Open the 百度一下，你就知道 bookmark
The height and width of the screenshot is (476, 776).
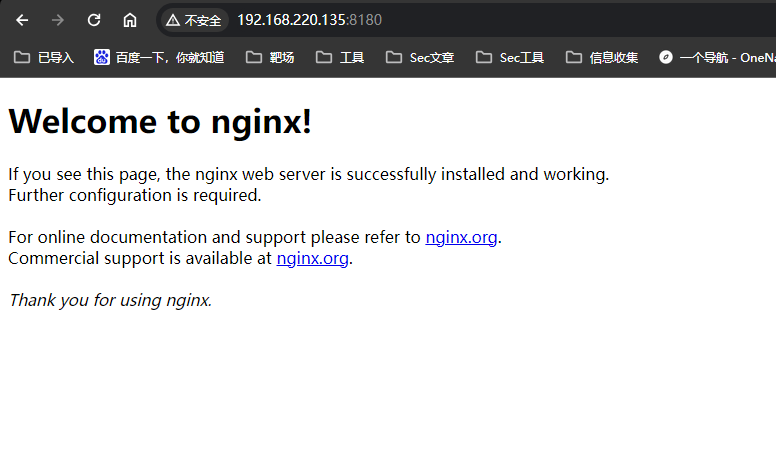(x=159, y=57)
